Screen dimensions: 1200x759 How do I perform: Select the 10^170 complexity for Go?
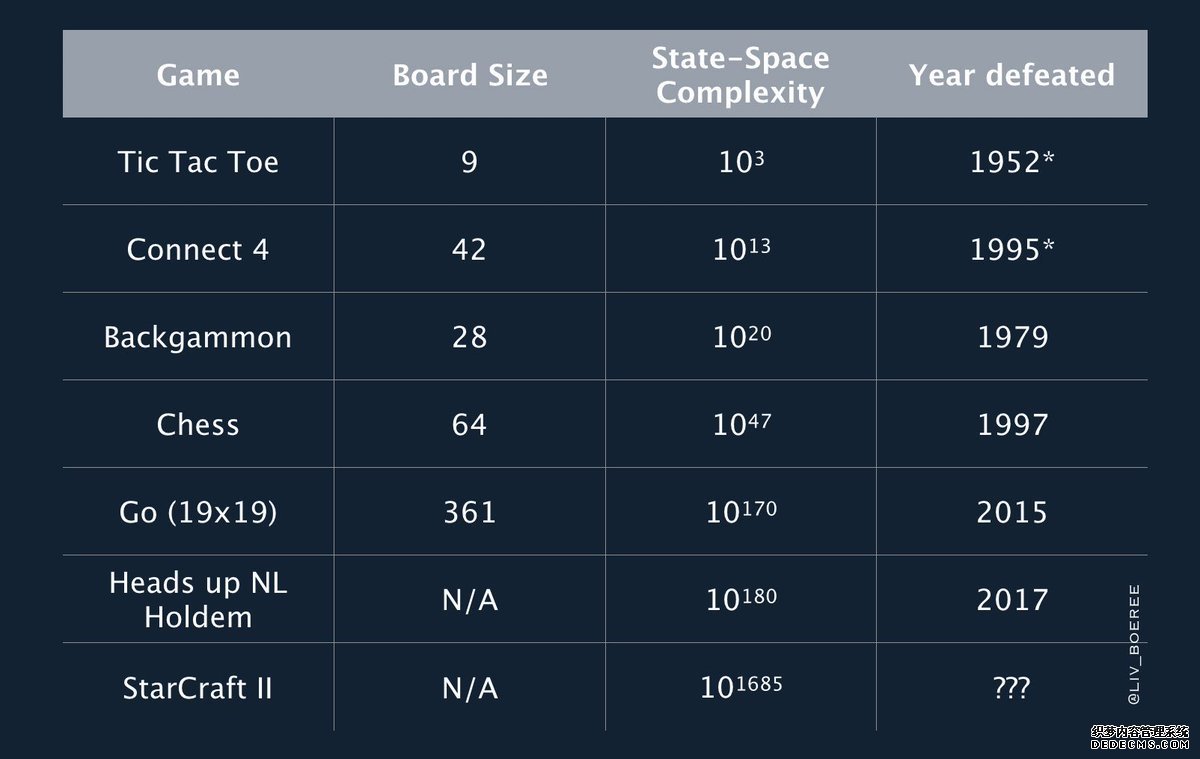[x=741, y=511]
